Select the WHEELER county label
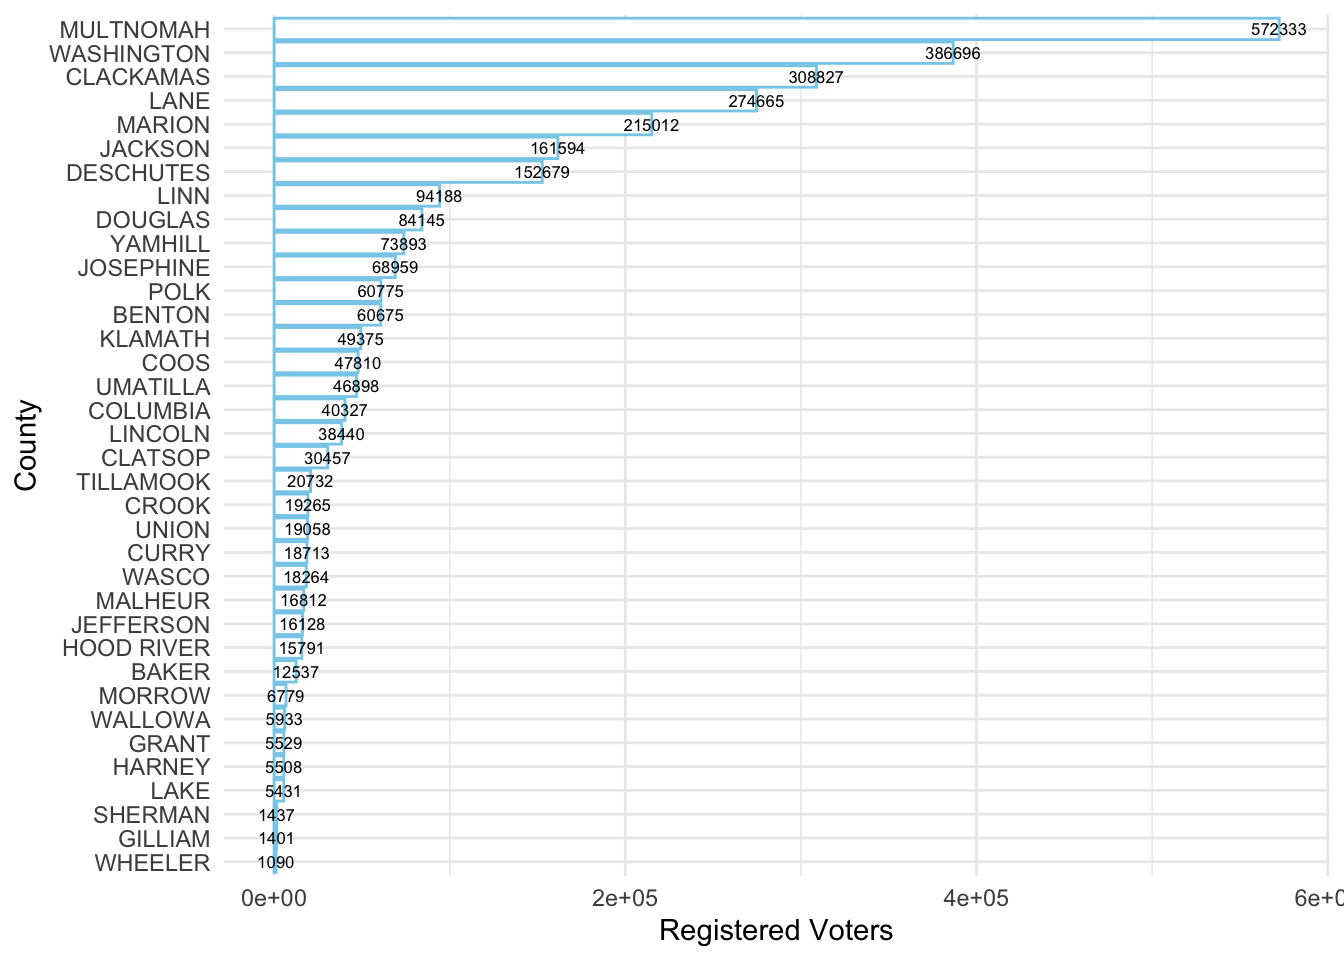Image resolution: width=1344 pixels, height=960 pixels. [x=152, y=863]
